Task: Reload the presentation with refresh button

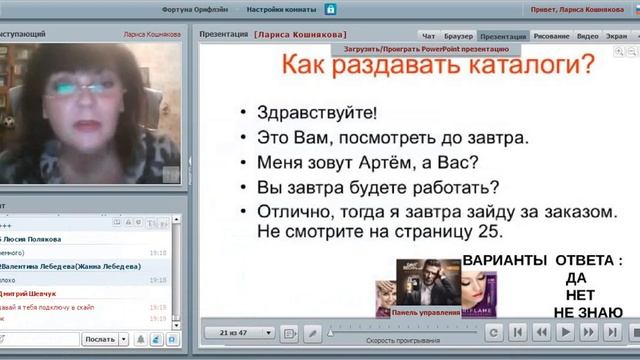Action: point(493,333)
